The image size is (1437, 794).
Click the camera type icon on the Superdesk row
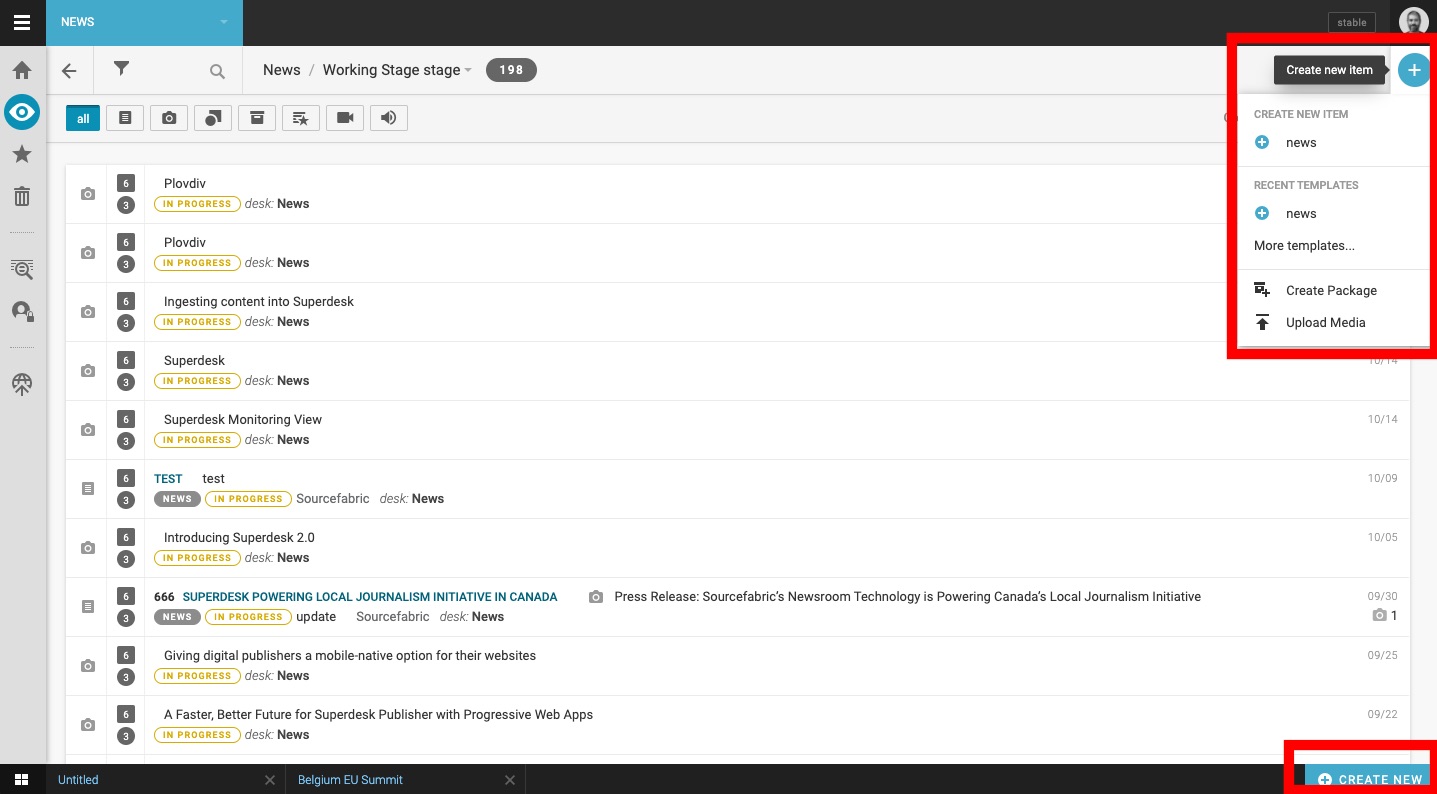(88, 371)
